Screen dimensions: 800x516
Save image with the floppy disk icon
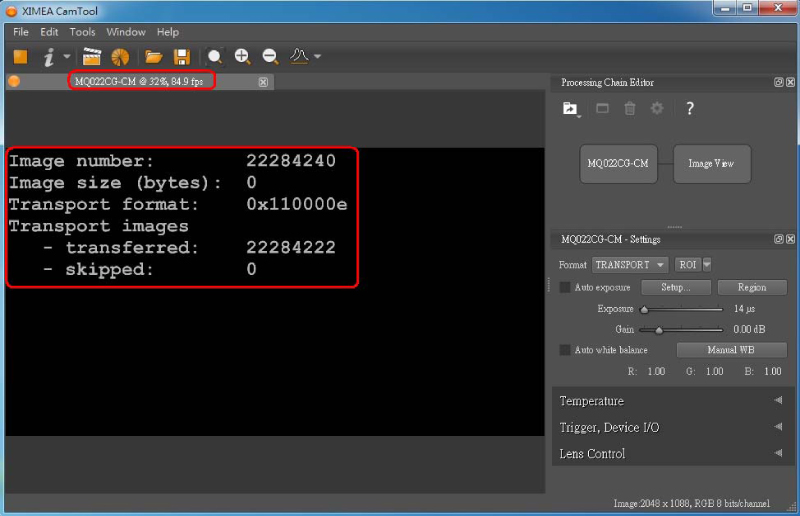[x=182, y=57]
